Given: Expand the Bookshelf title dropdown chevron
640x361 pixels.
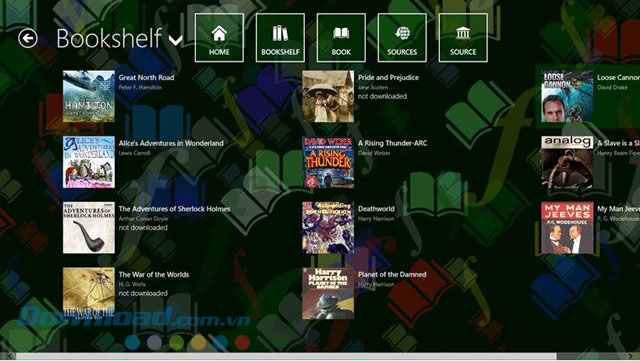Looking at the screenshot, I should point(176,40).
